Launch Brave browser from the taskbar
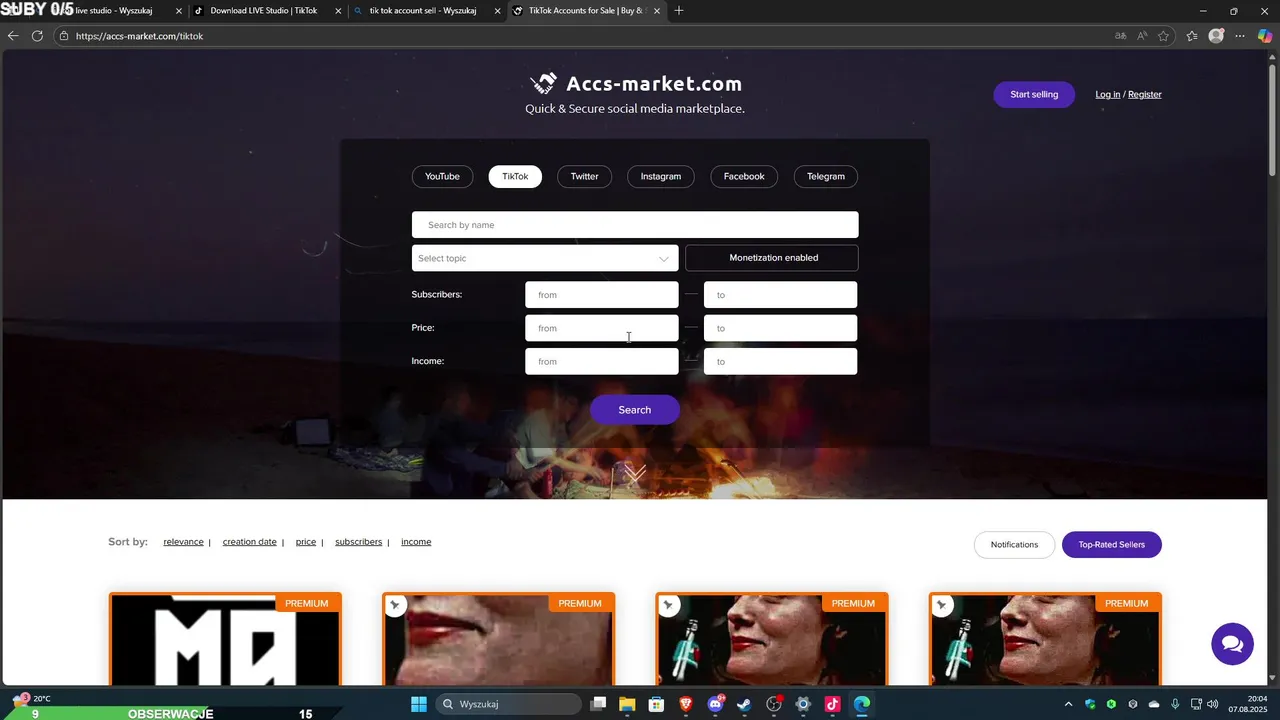The image size is (1280, 720). pyautogui.click(x=686, y=704)
